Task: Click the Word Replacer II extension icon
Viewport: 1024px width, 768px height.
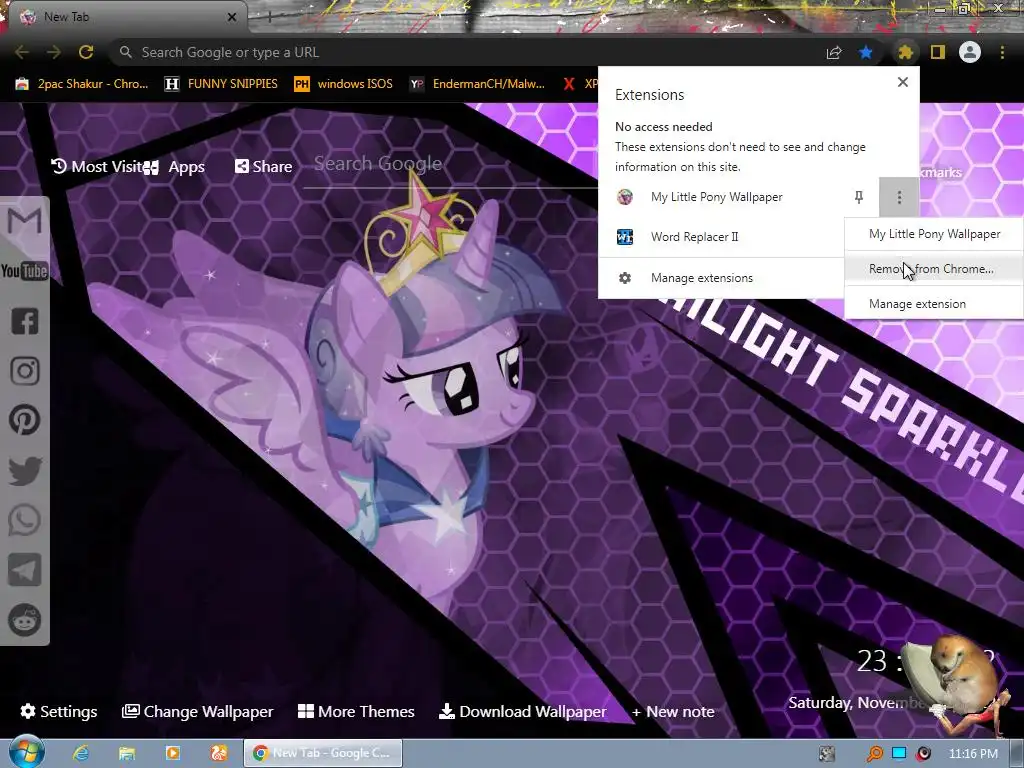Action: point(625,236)
